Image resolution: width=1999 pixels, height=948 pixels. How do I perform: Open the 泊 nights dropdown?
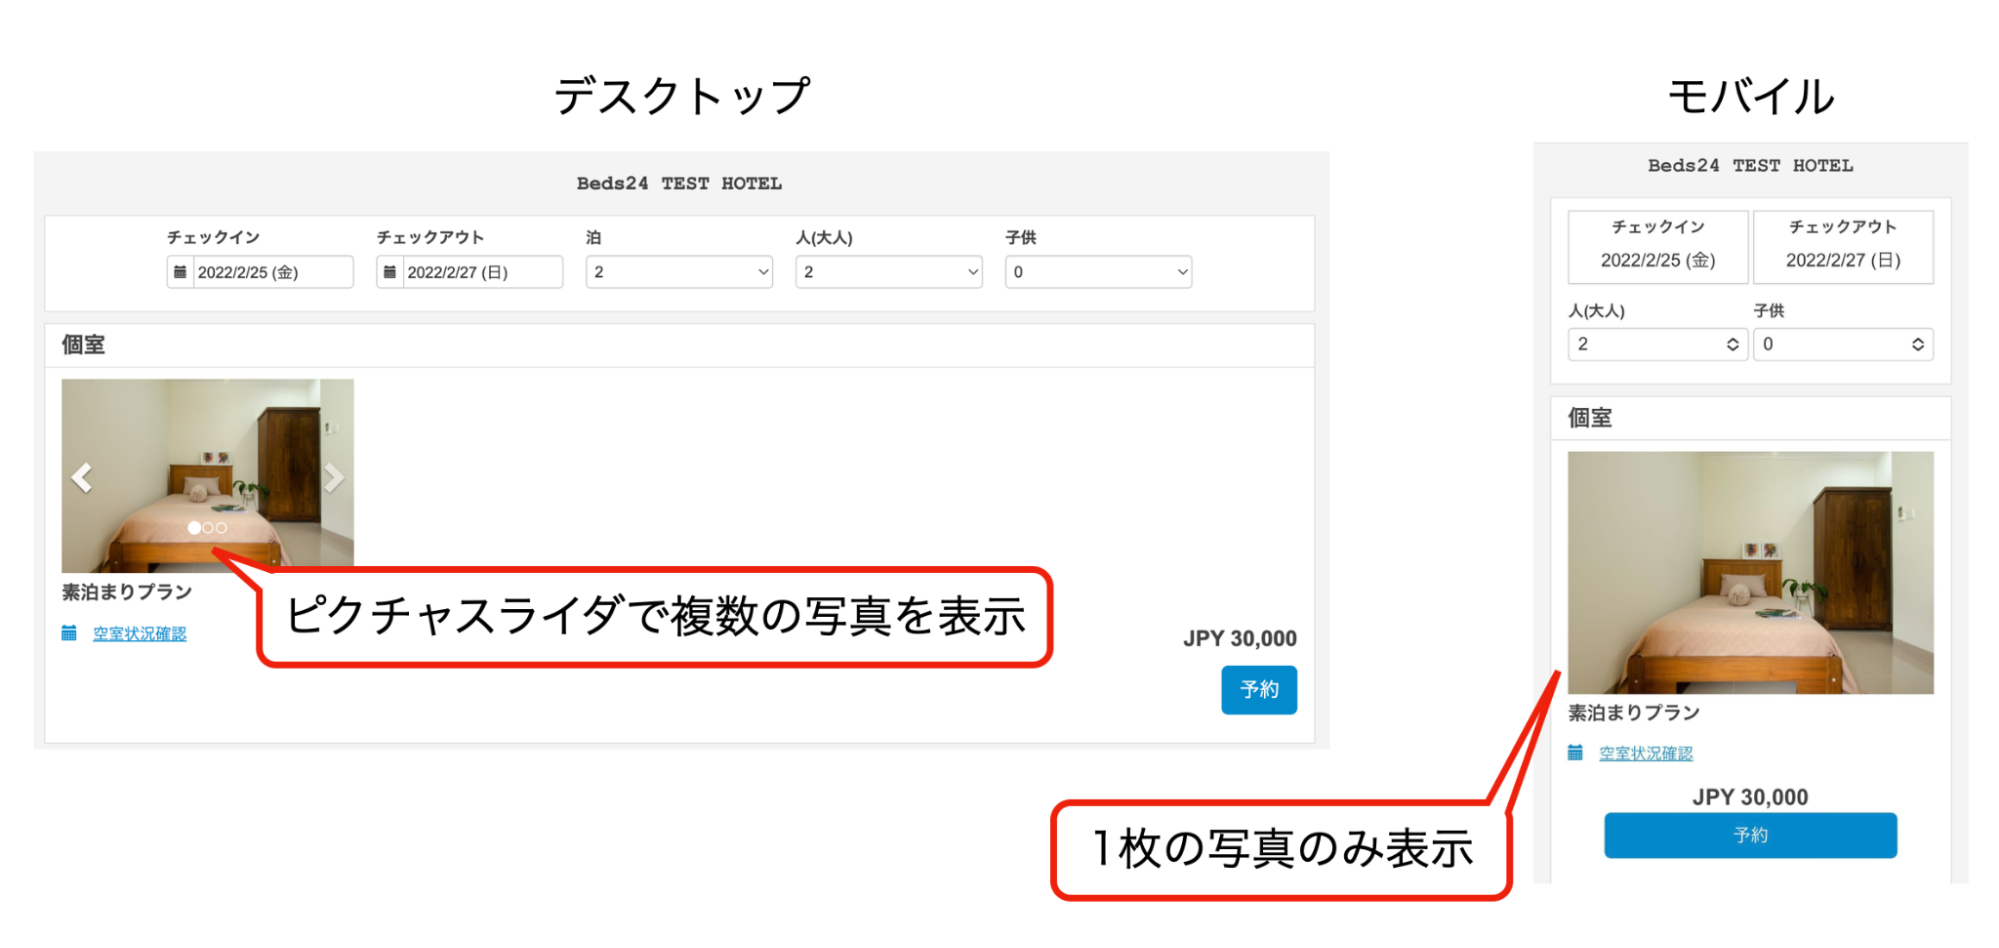(x=679, y=272)
